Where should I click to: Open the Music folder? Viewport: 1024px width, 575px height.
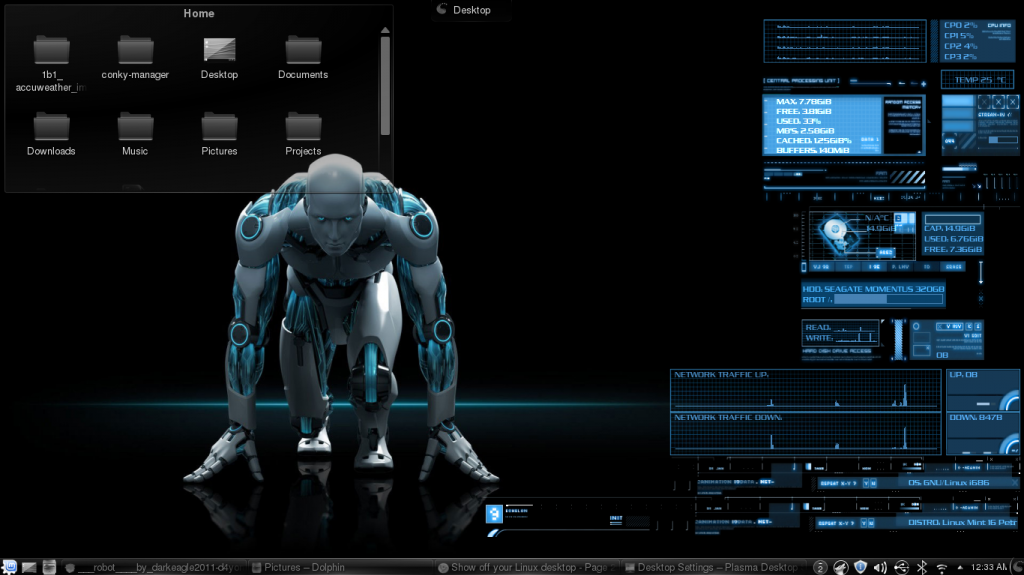135,134
